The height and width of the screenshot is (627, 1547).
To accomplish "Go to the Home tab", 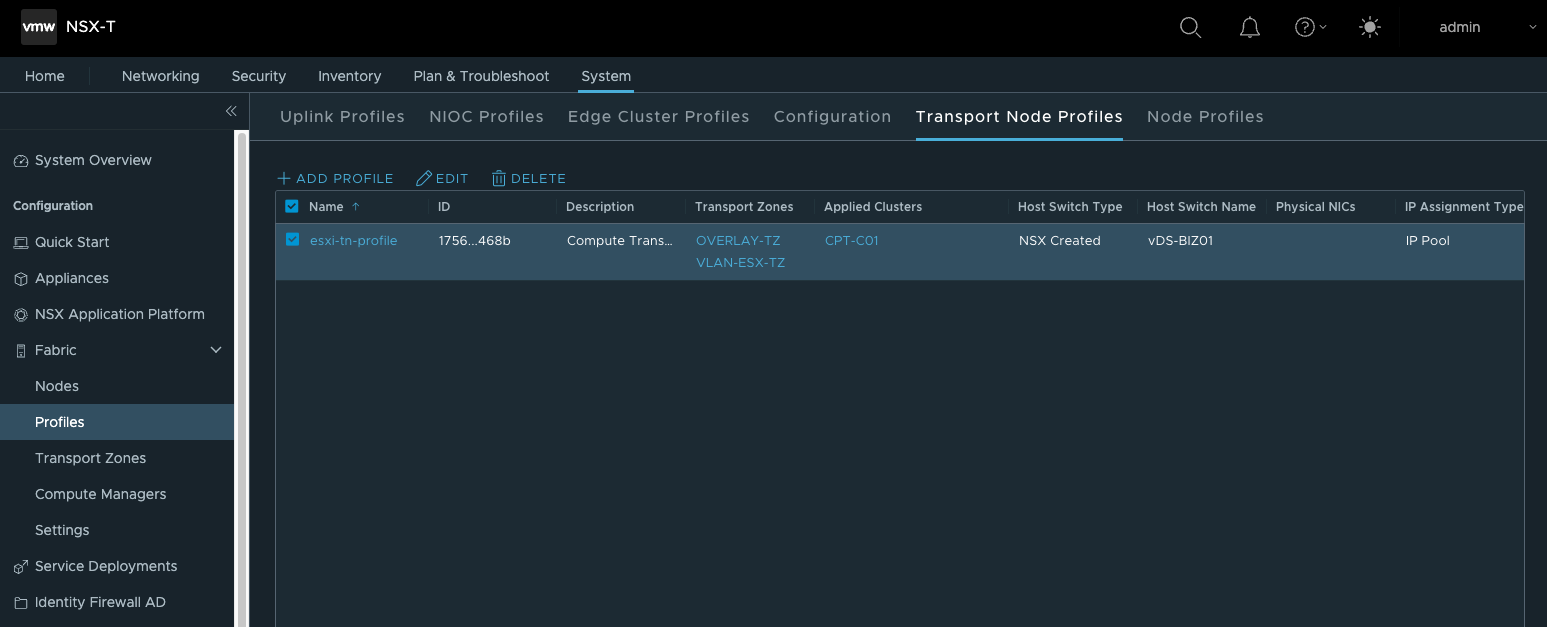I will [x=45, y=76].
